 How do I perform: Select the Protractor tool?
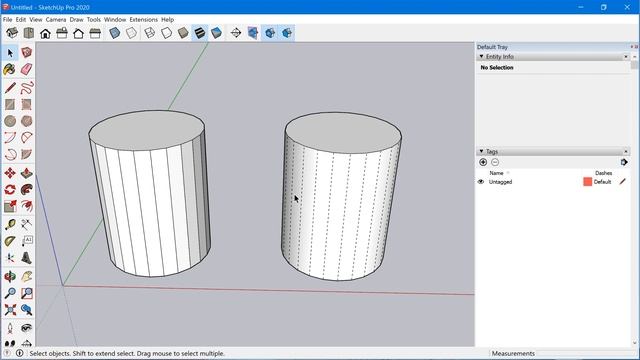pos(10,241)
